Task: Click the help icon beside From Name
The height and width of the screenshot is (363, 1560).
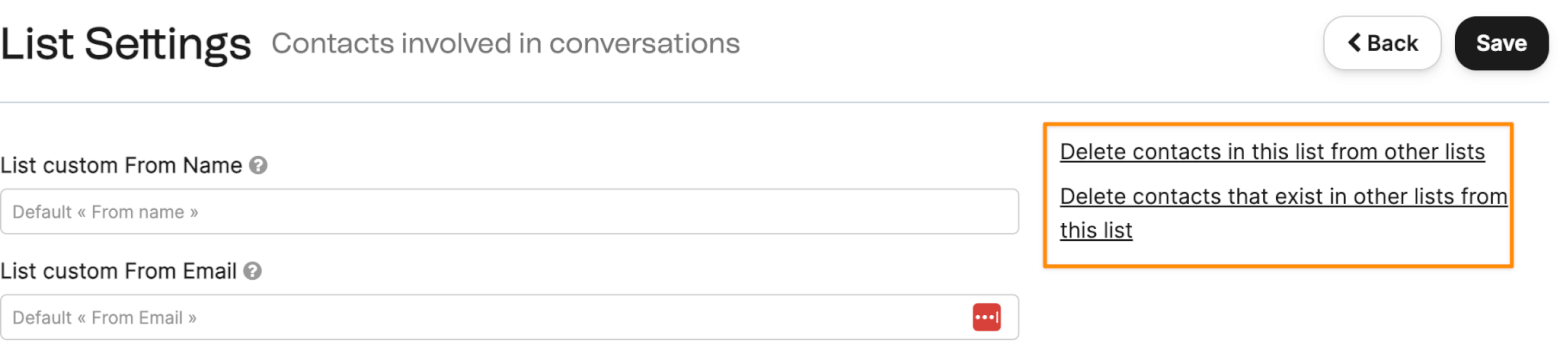Action: [258, 166]
